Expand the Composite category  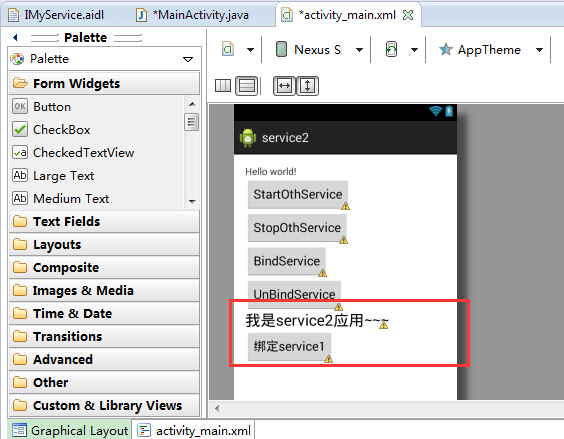point(104,267)
